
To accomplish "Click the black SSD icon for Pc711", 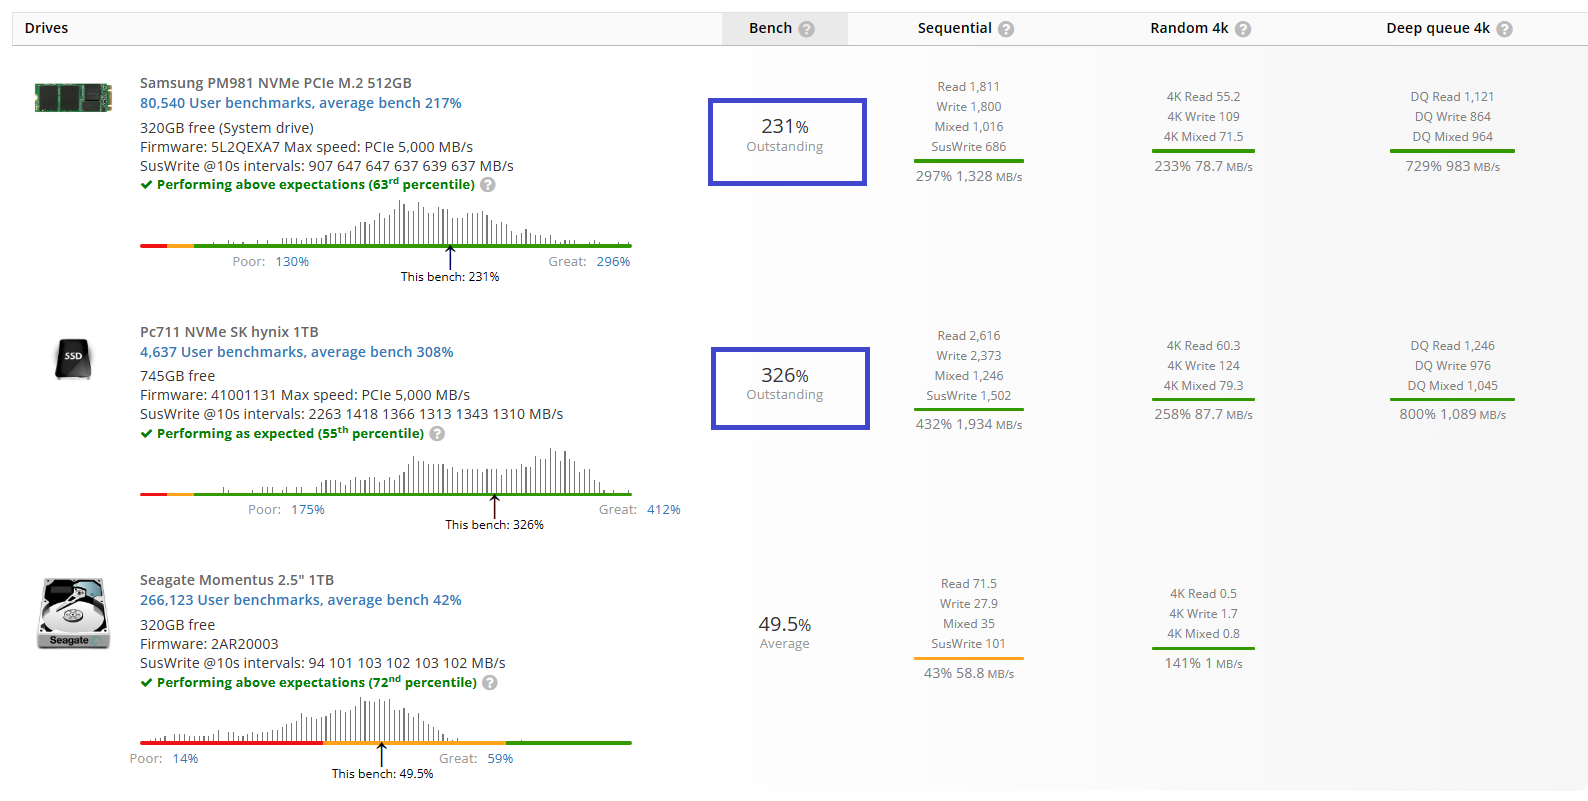I will [73, 358].
